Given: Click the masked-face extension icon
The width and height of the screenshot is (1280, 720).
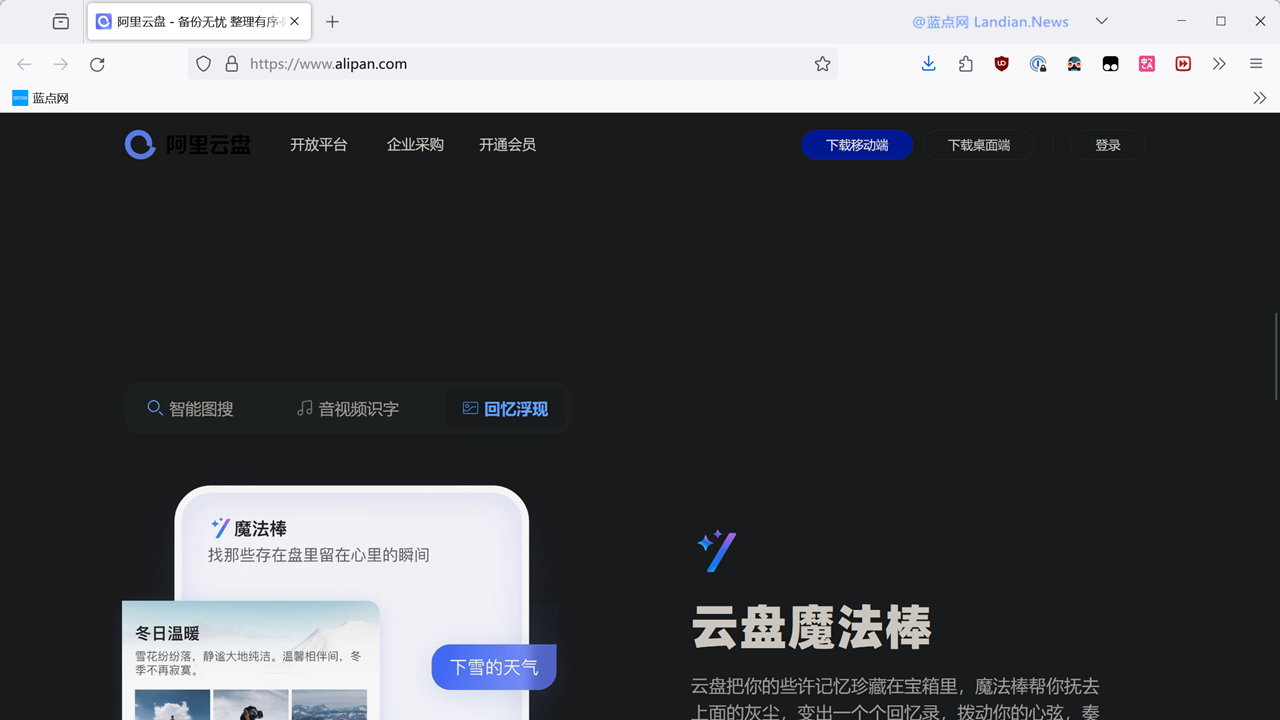Looking at the screenshot, I should click(1074, 64).
